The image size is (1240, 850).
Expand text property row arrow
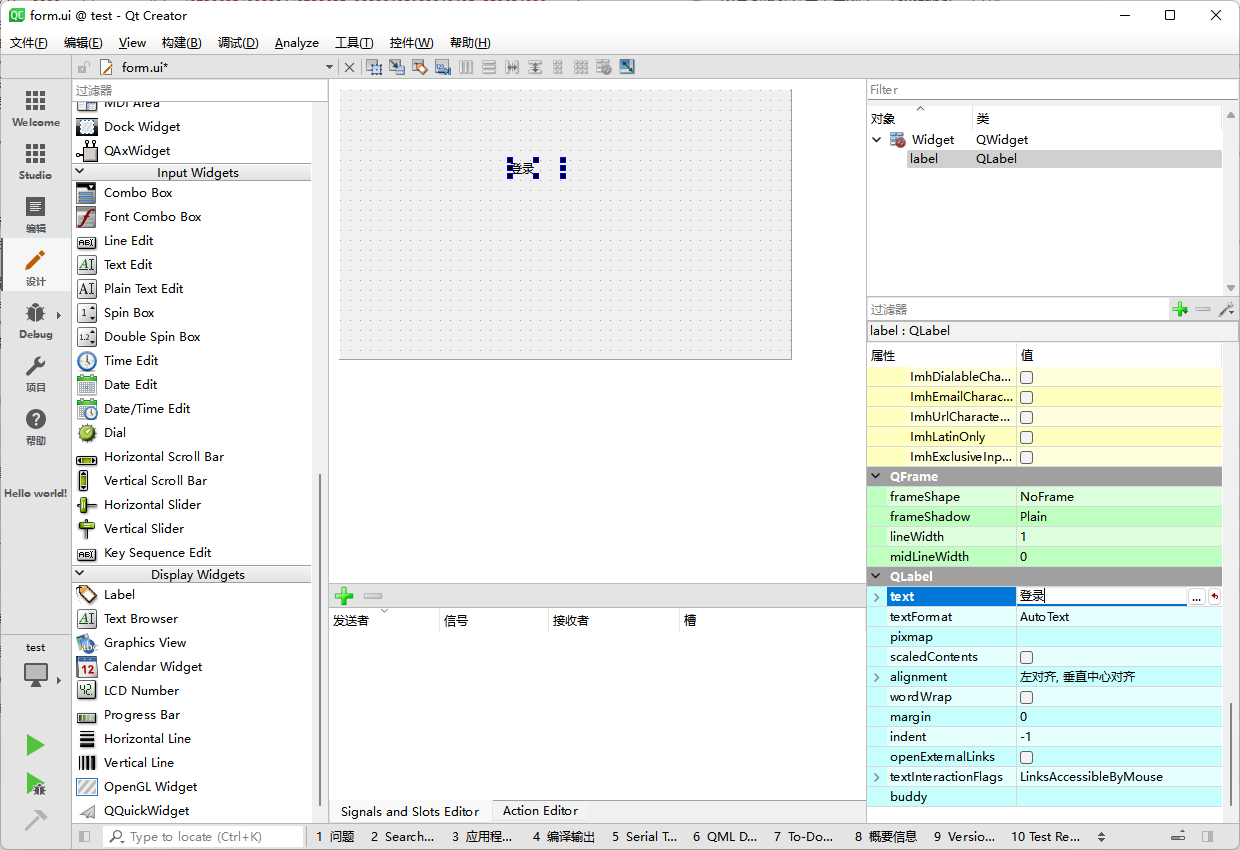pyautogui.click(x=877, y=597)
